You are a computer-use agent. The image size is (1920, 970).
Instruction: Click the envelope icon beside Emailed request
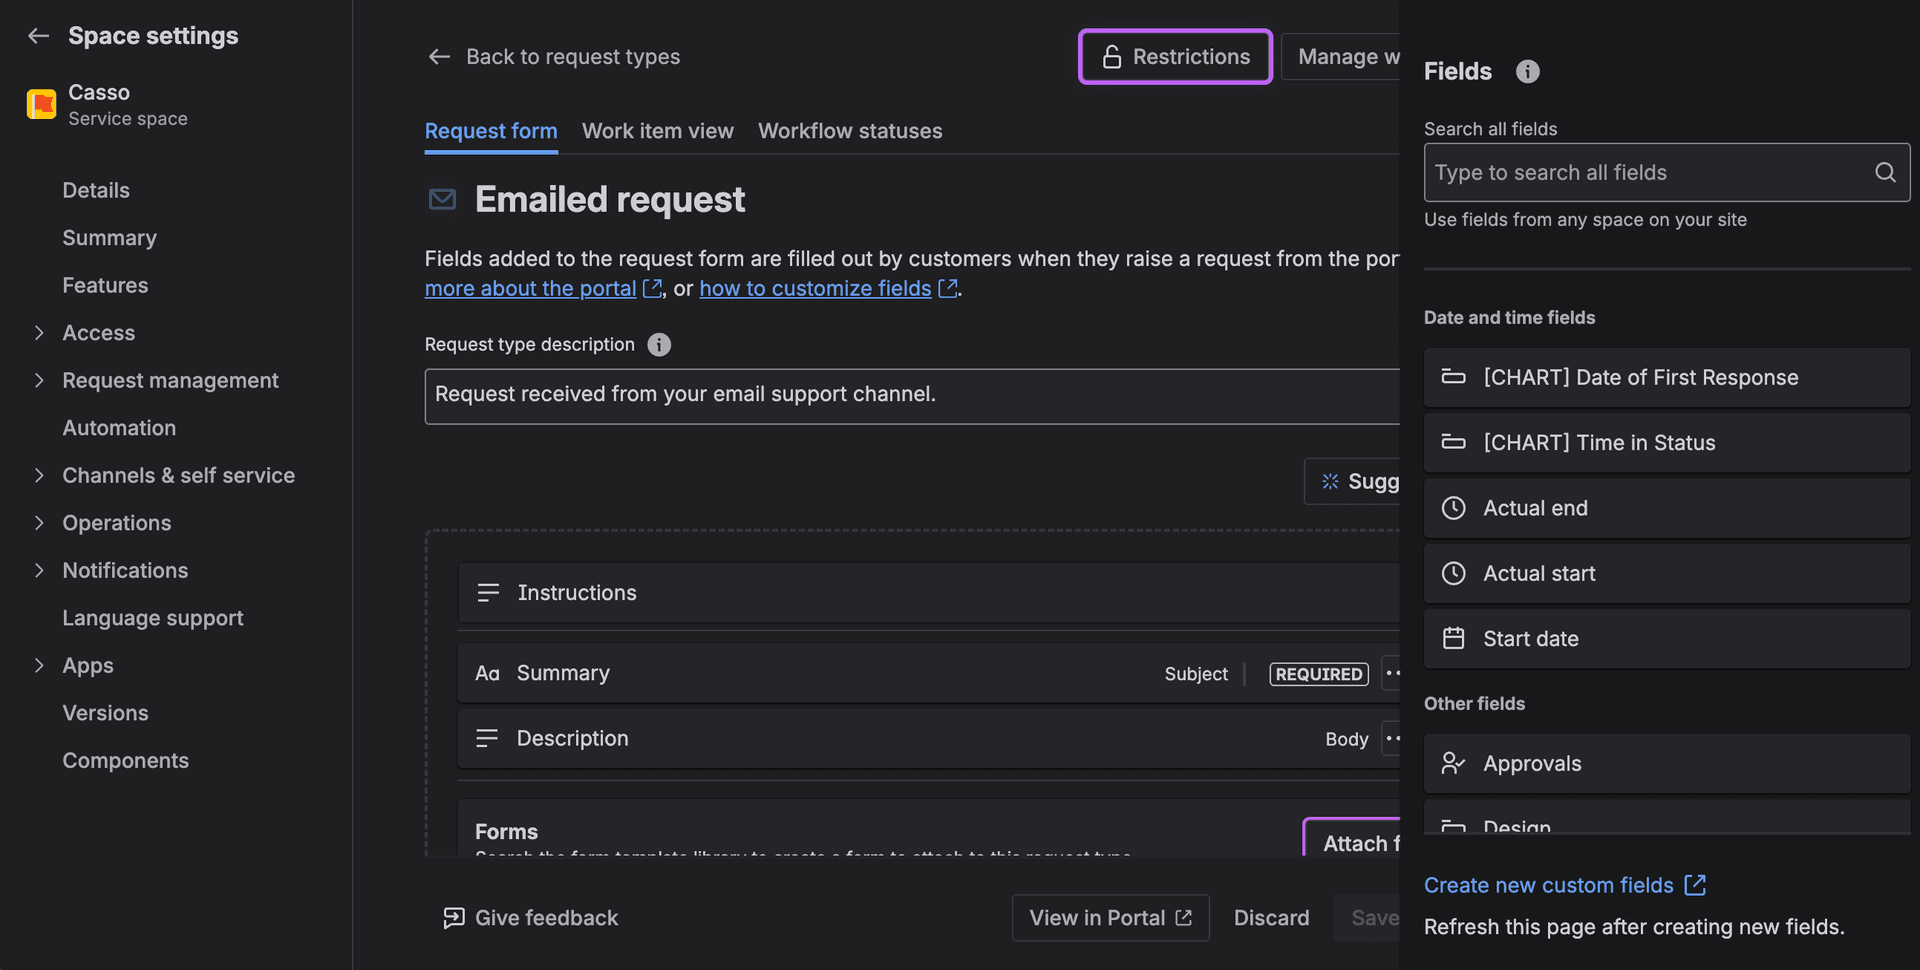click(441, 199)
